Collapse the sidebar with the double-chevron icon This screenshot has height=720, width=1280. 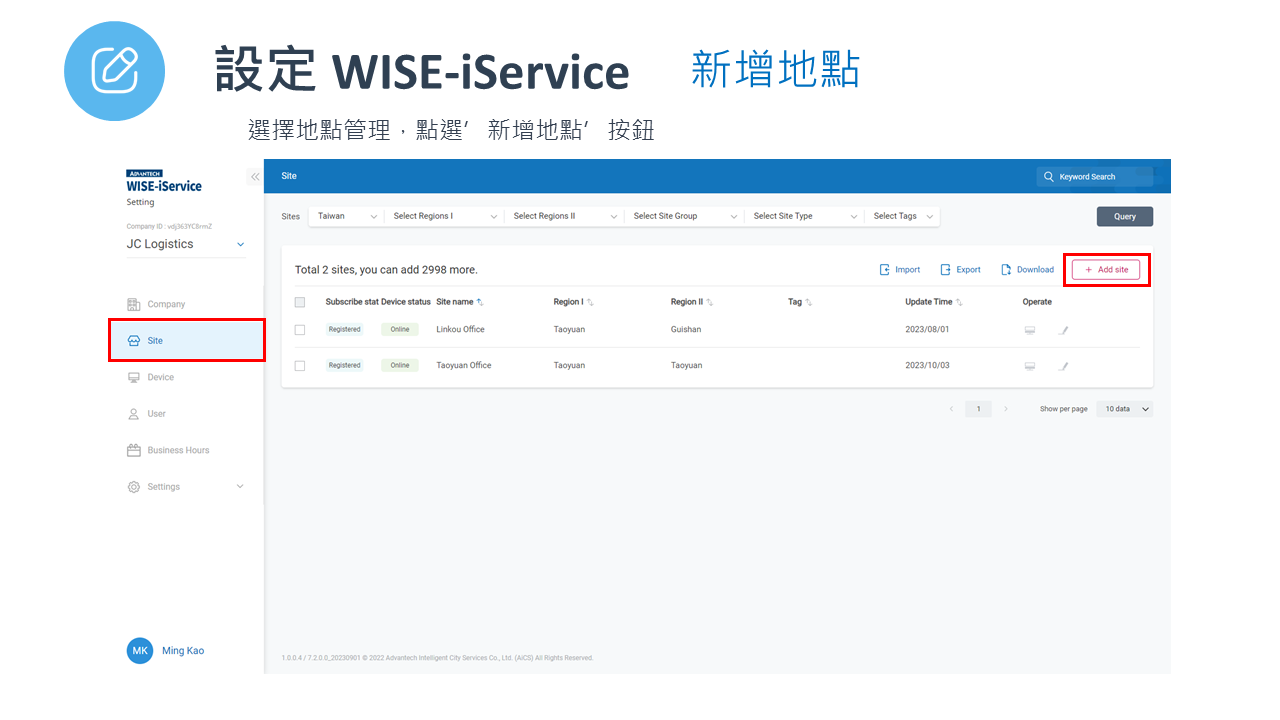pyautogui.click(x=255, y=177)
